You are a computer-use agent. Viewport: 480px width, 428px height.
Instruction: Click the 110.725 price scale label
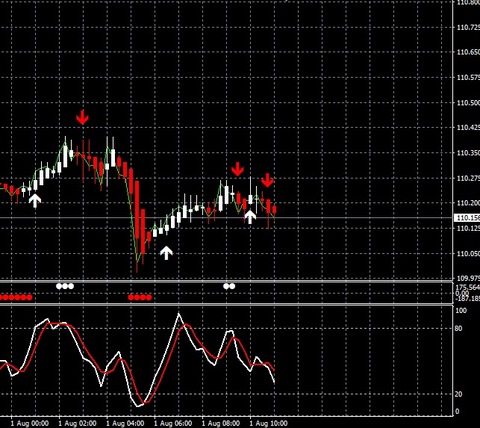(468, 27)
